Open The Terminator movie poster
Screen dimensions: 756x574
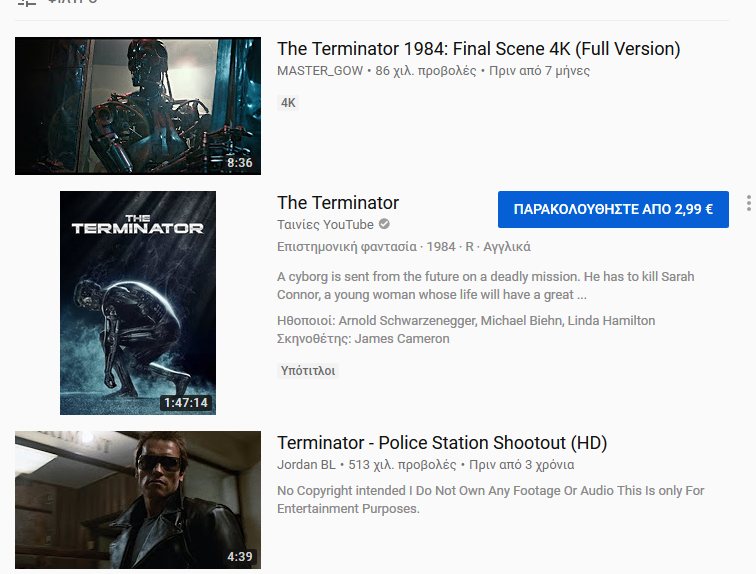[138, 303]
